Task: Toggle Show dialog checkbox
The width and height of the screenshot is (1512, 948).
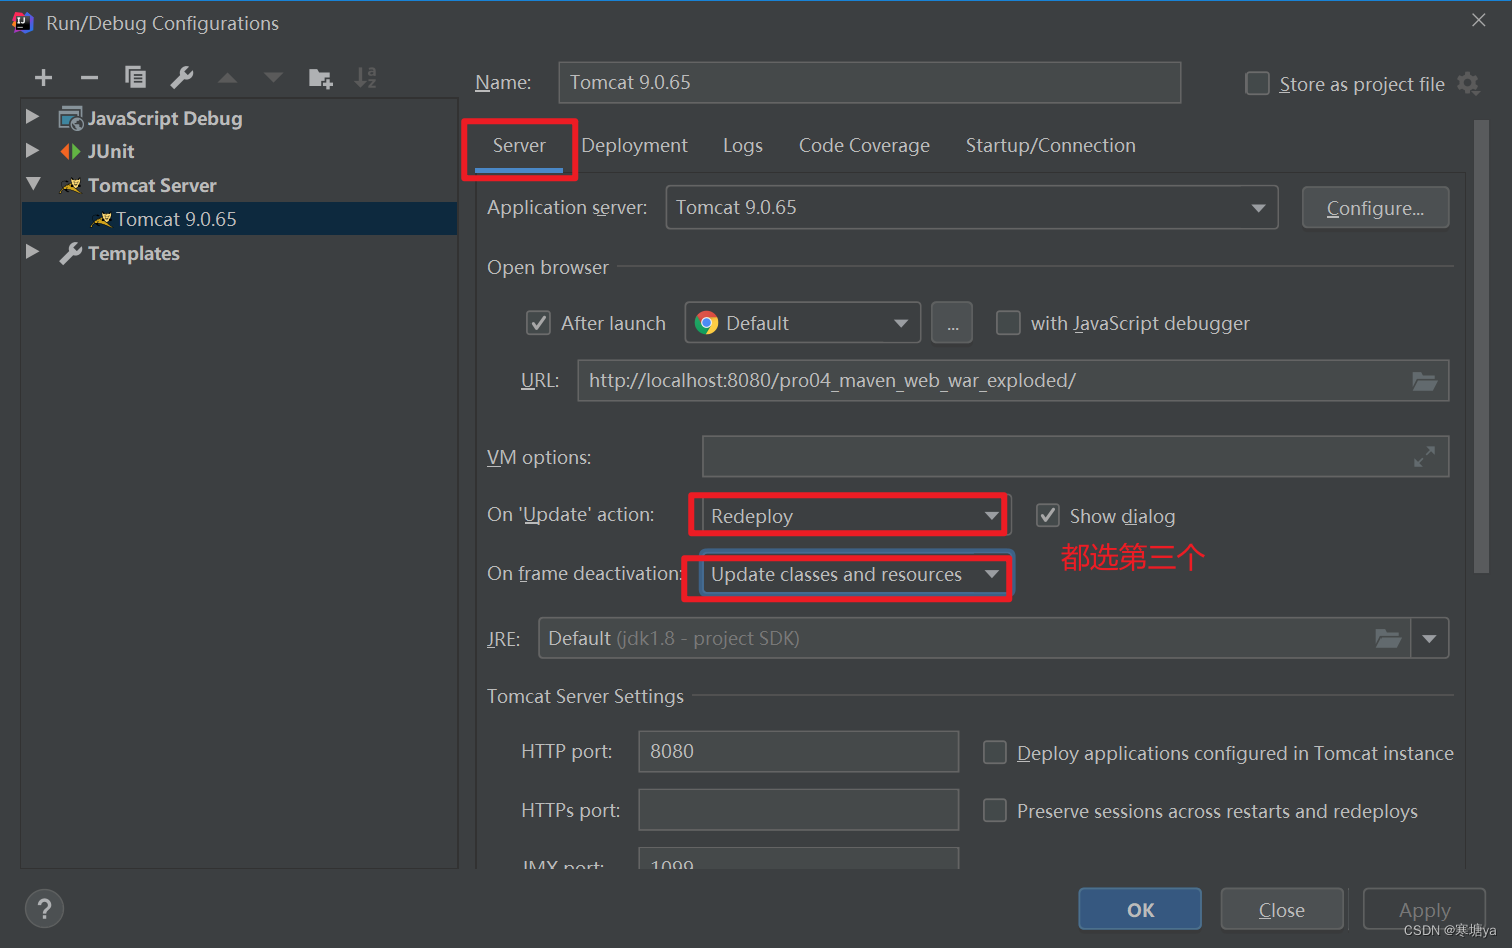Action: tap(1047, 515)
